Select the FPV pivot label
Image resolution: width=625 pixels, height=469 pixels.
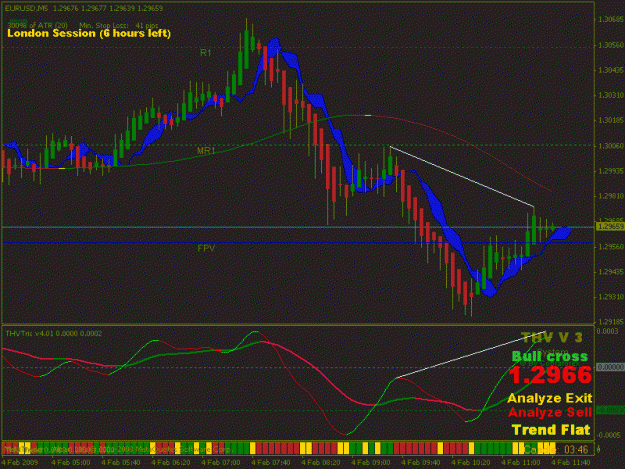(206, 248)
